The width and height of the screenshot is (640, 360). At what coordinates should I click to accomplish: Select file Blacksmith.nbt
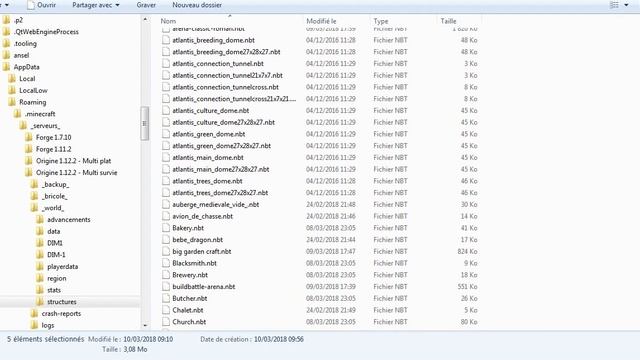point(194,263)
